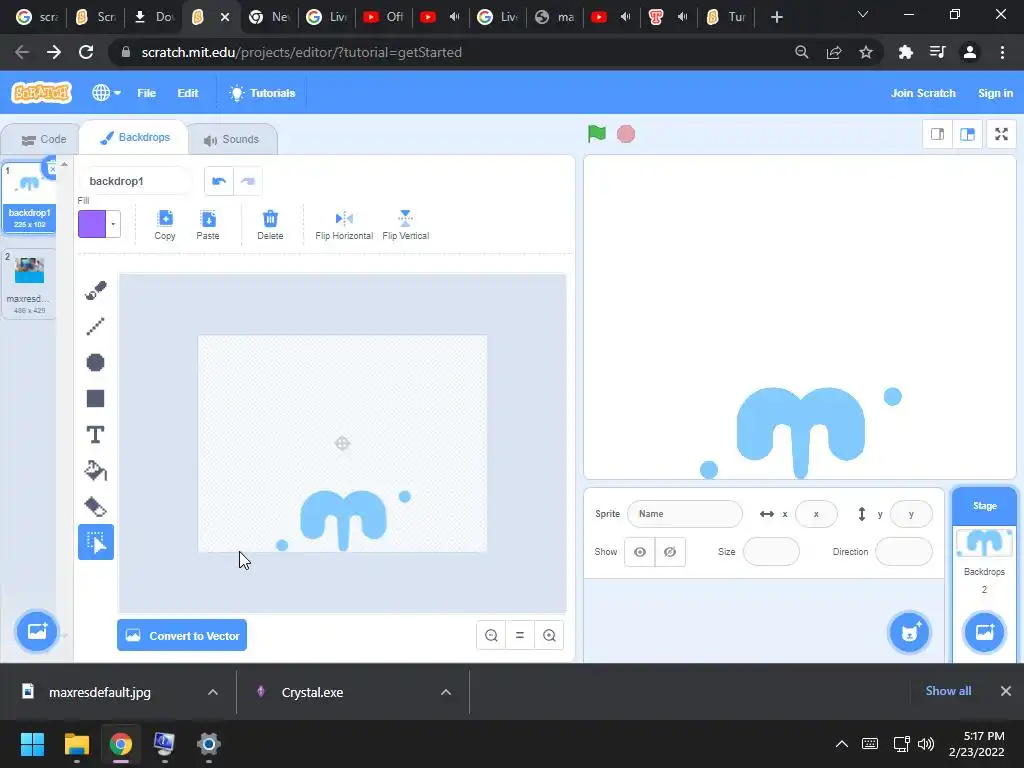Select the Circle tool
Viewport: 1024px width, 768px height.
[x=96, y=362]
